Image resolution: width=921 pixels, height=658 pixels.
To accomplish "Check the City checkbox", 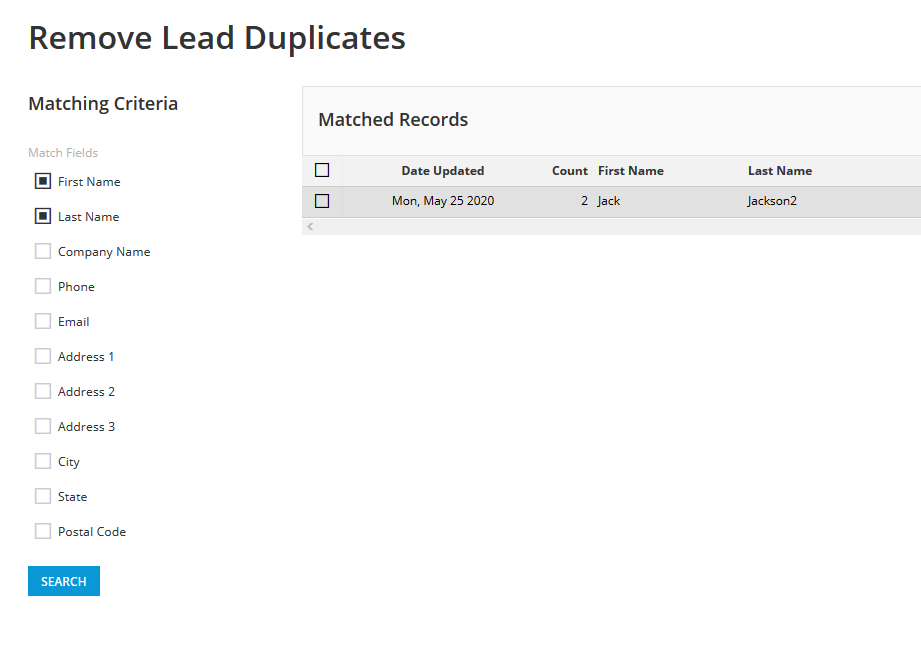I will point(43,461).
